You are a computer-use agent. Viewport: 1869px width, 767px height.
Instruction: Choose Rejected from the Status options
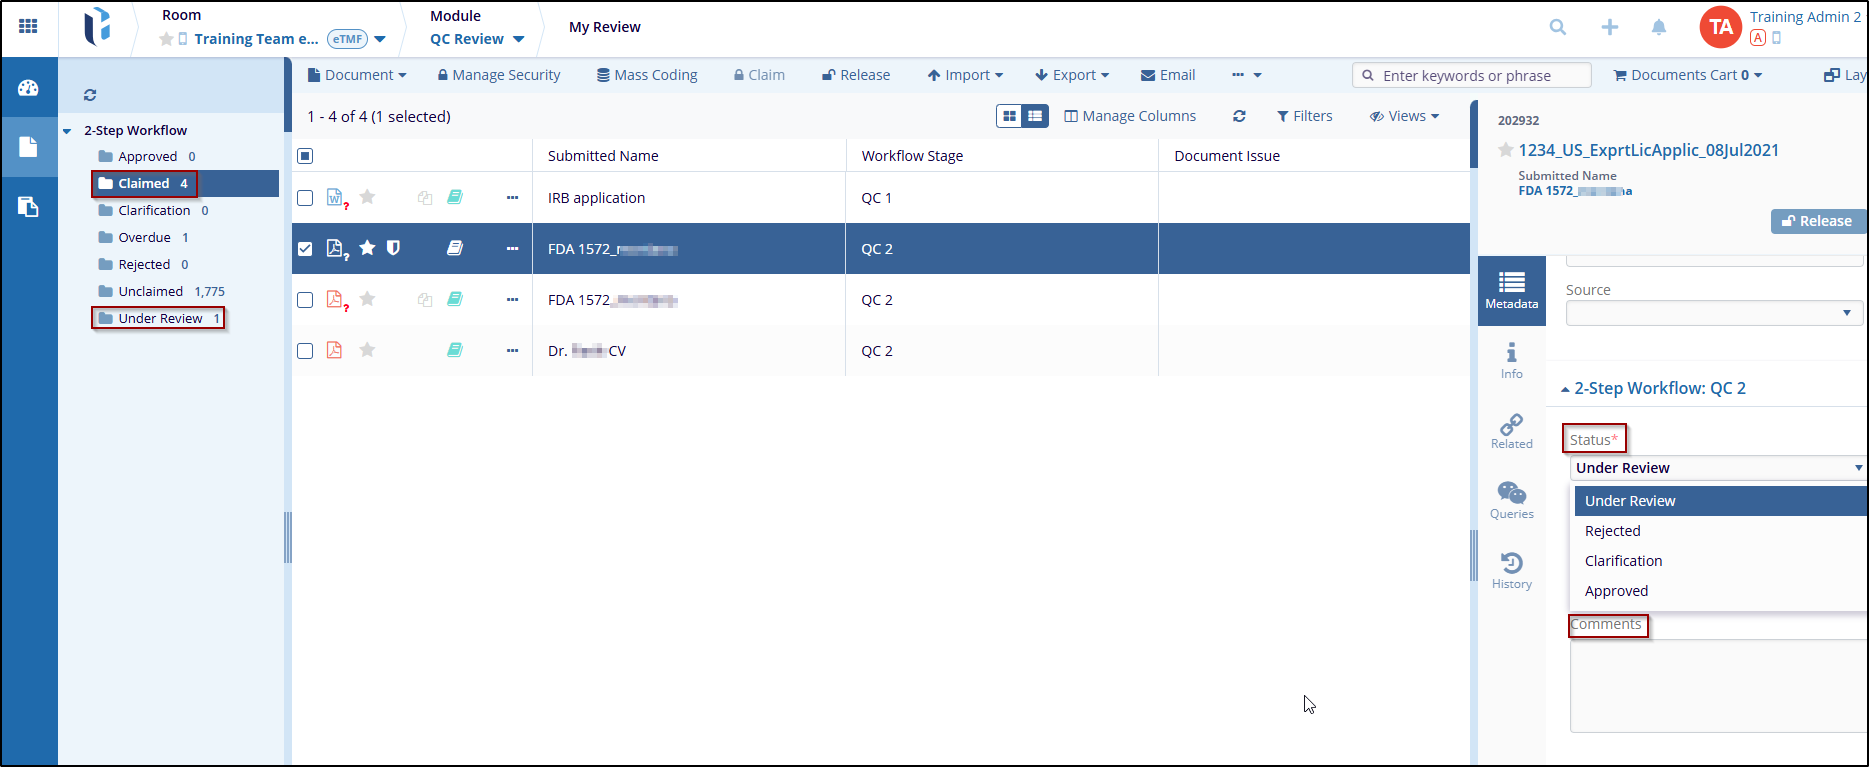tap(1612, 531)
